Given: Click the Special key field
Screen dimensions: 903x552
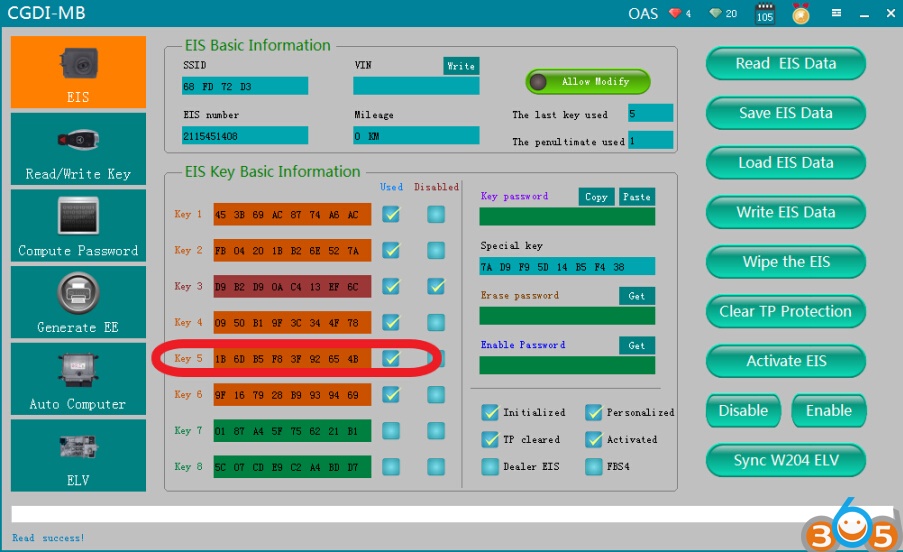Looking at the screenshot, I should click(x=567, y=267).
